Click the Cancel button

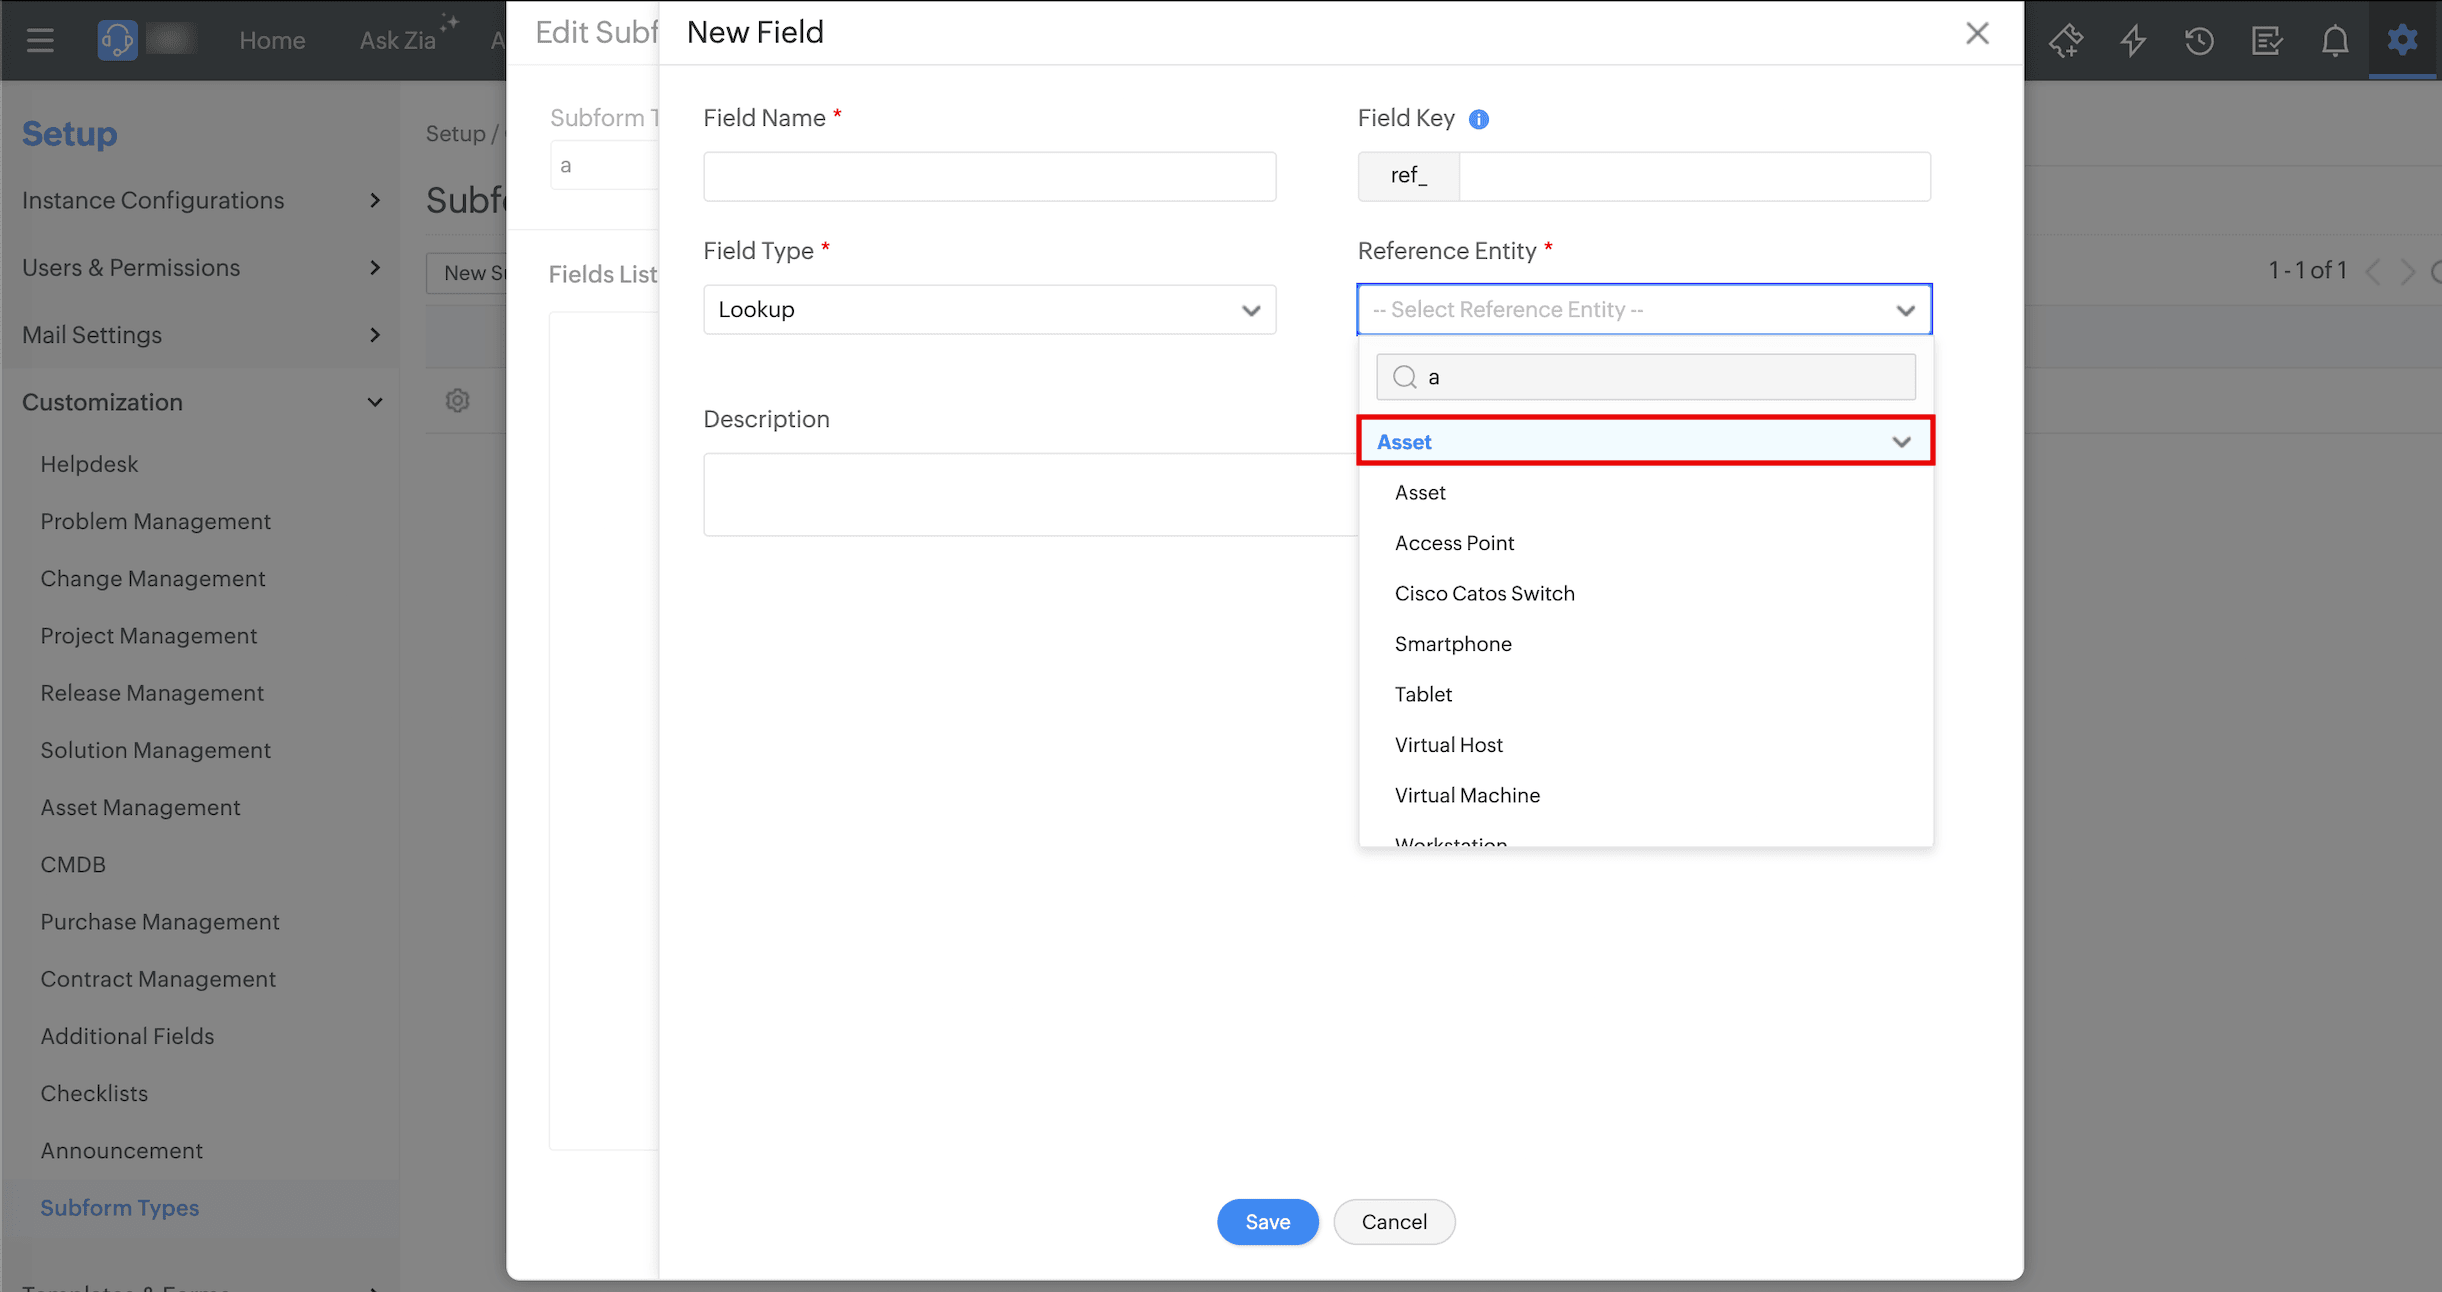(x=1394, y=1222)
